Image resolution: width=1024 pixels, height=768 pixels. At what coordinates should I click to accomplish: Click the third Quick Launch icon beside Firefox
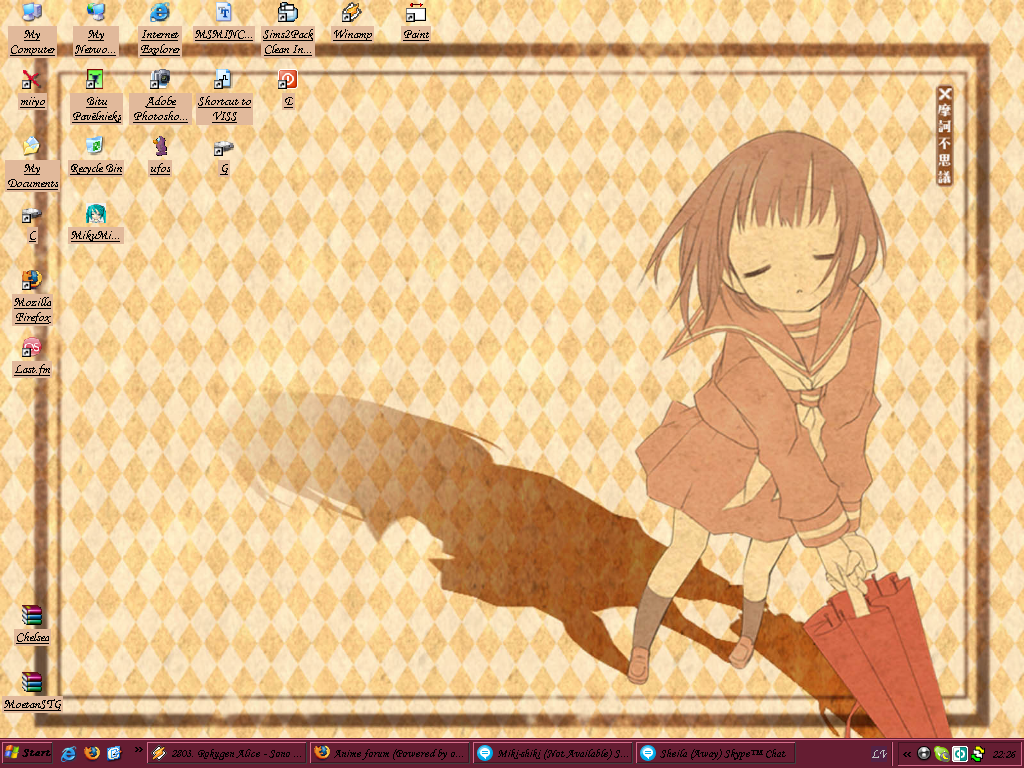(114, 753)
